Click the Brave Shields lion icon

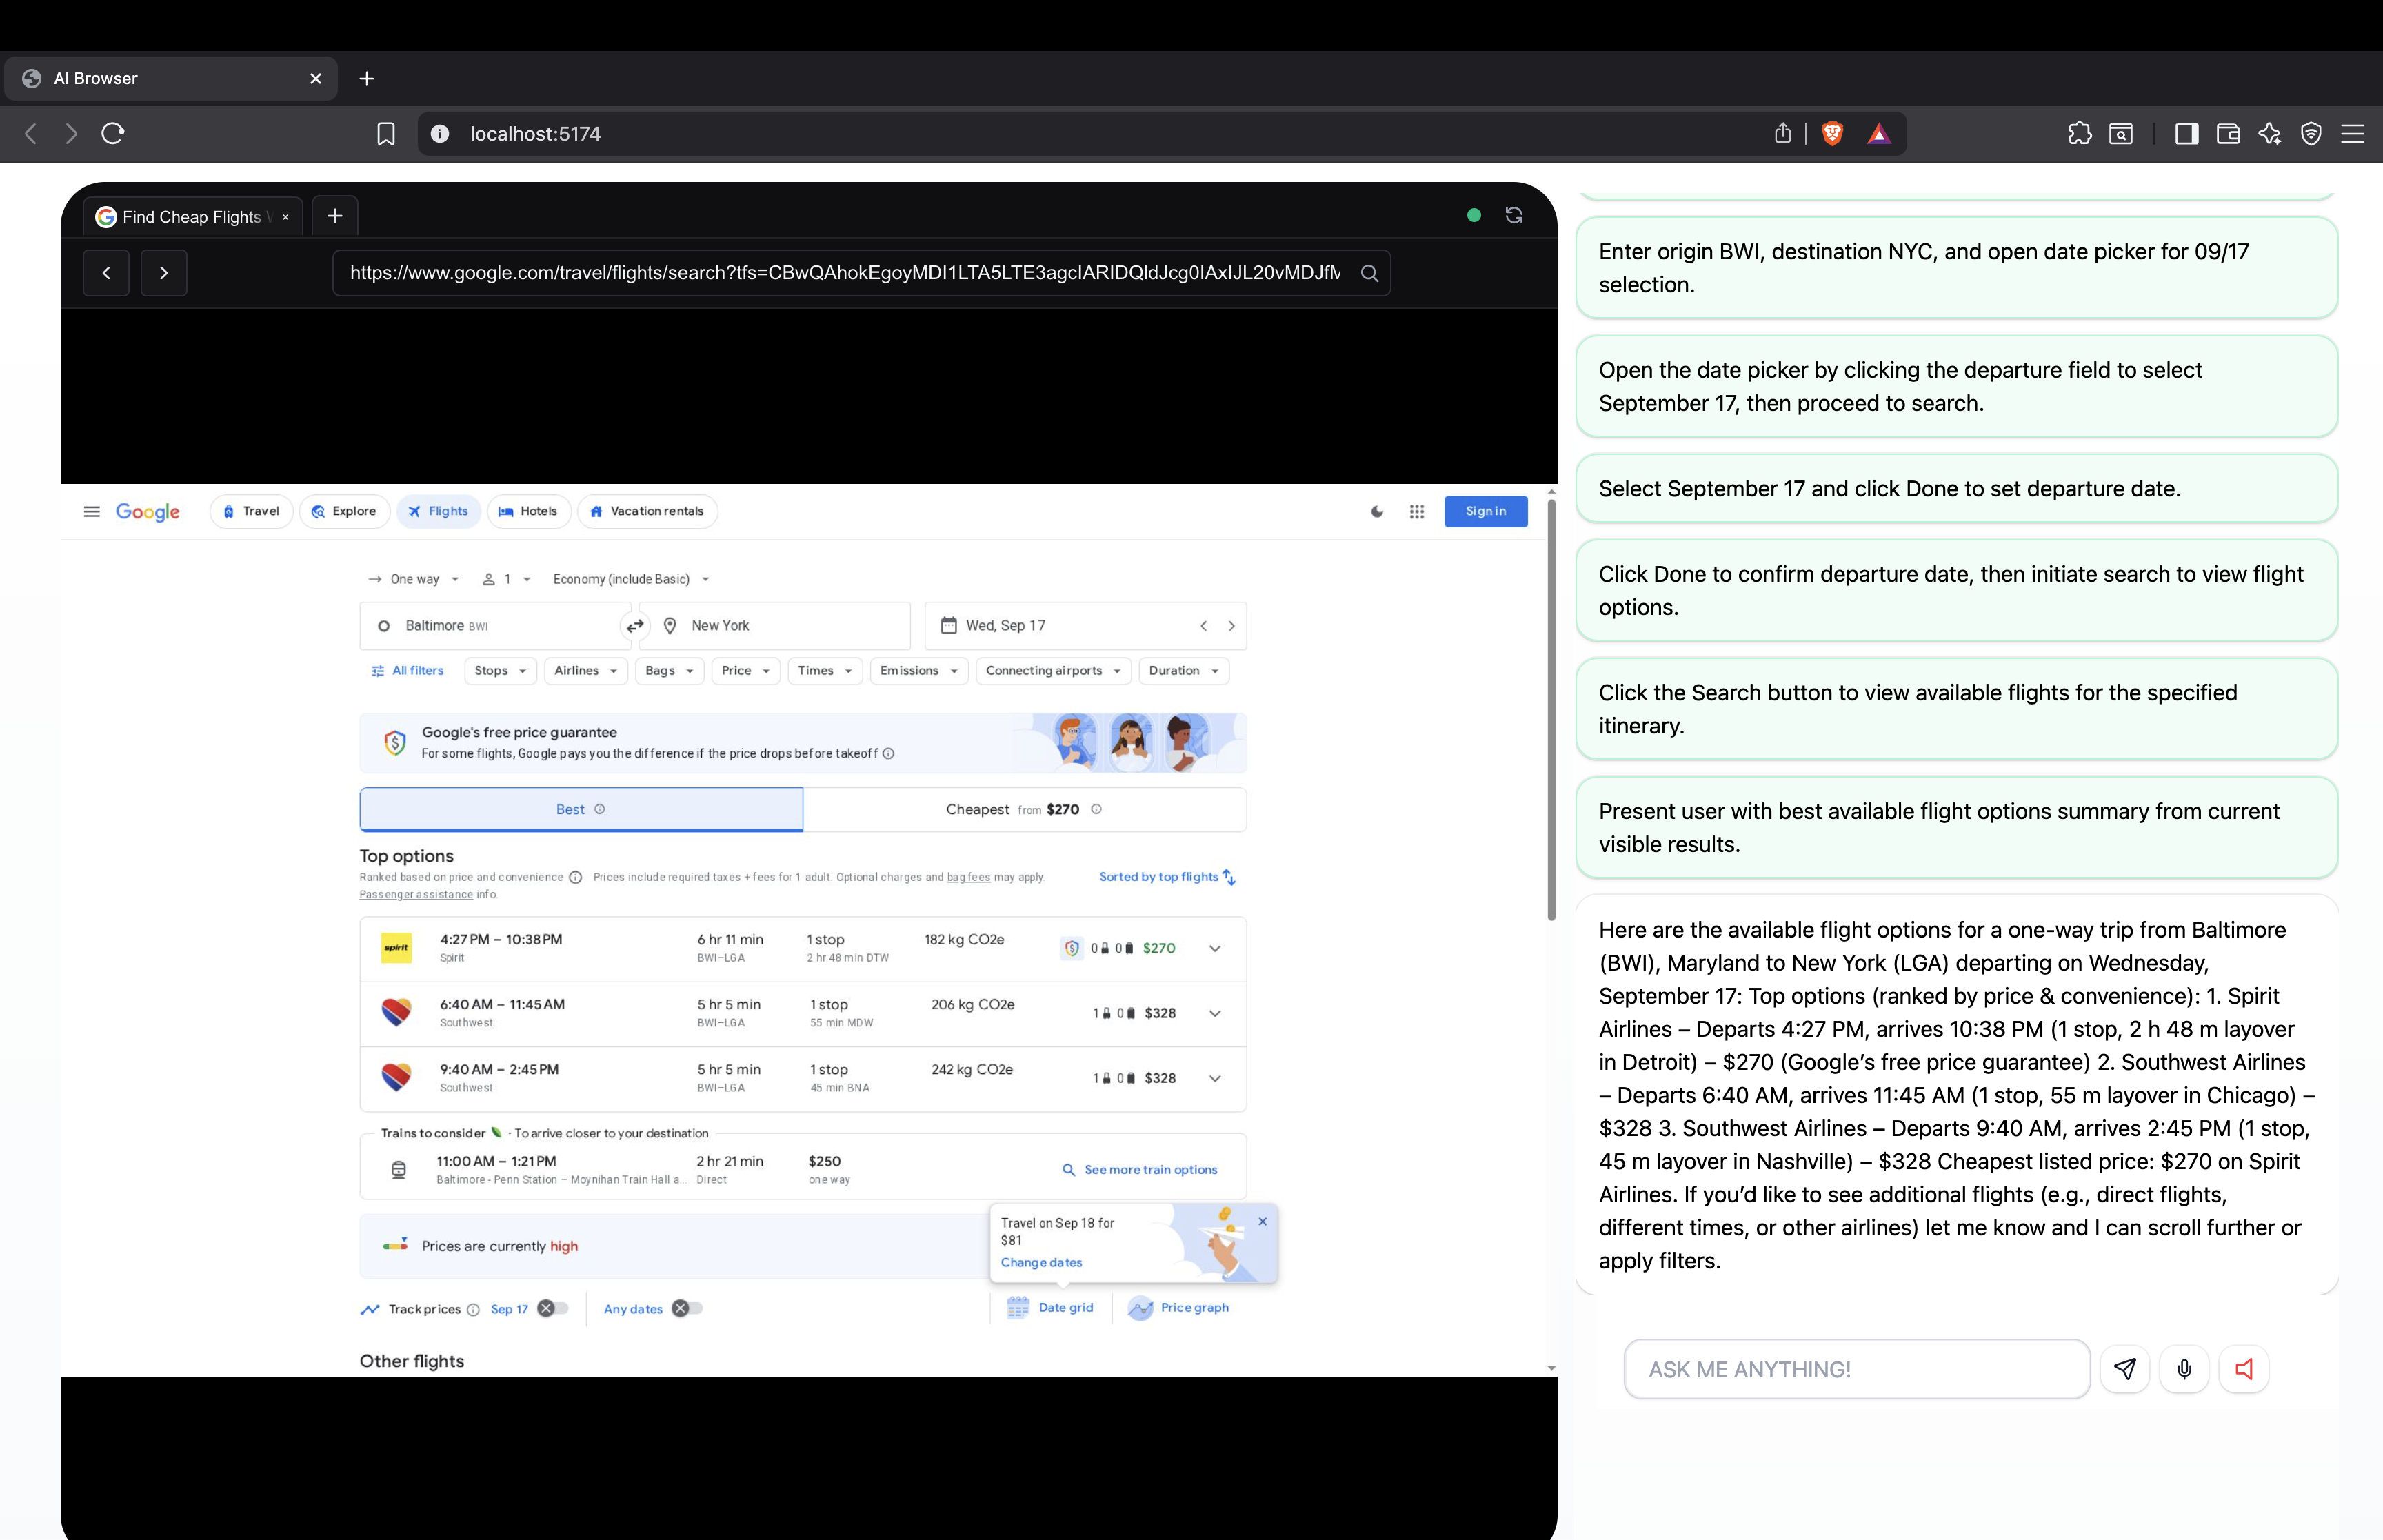click(1832, 134)
